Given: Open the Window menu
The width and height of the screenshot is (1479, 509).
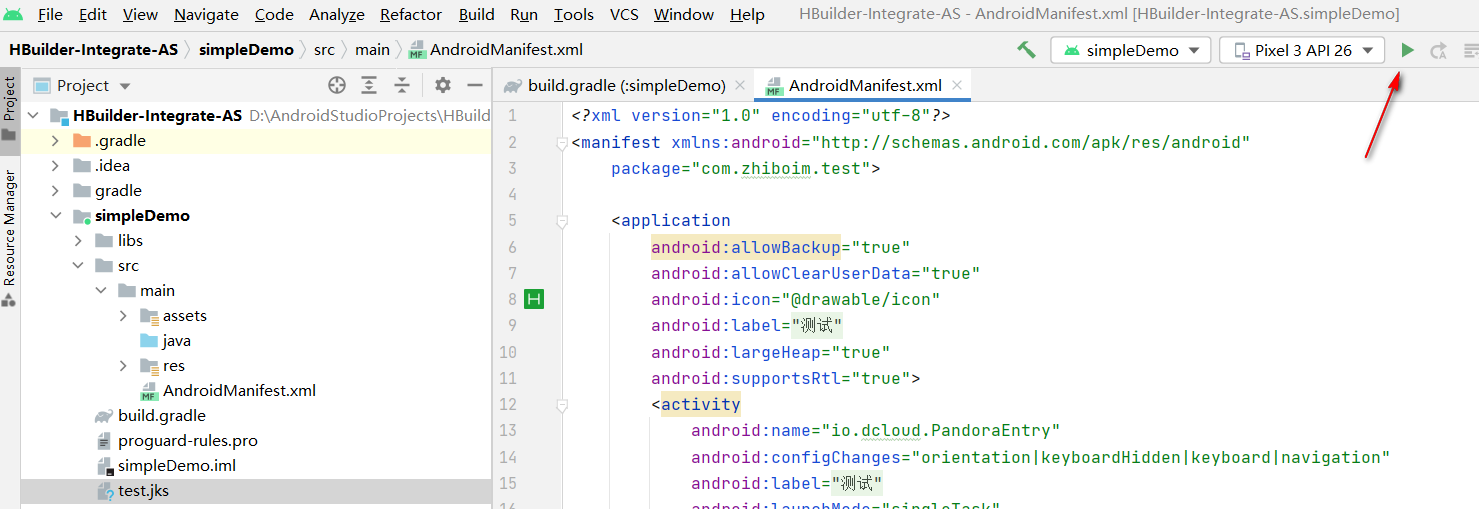Looking at the screenshot, I should pyautogui.click(x=684, y=14).
